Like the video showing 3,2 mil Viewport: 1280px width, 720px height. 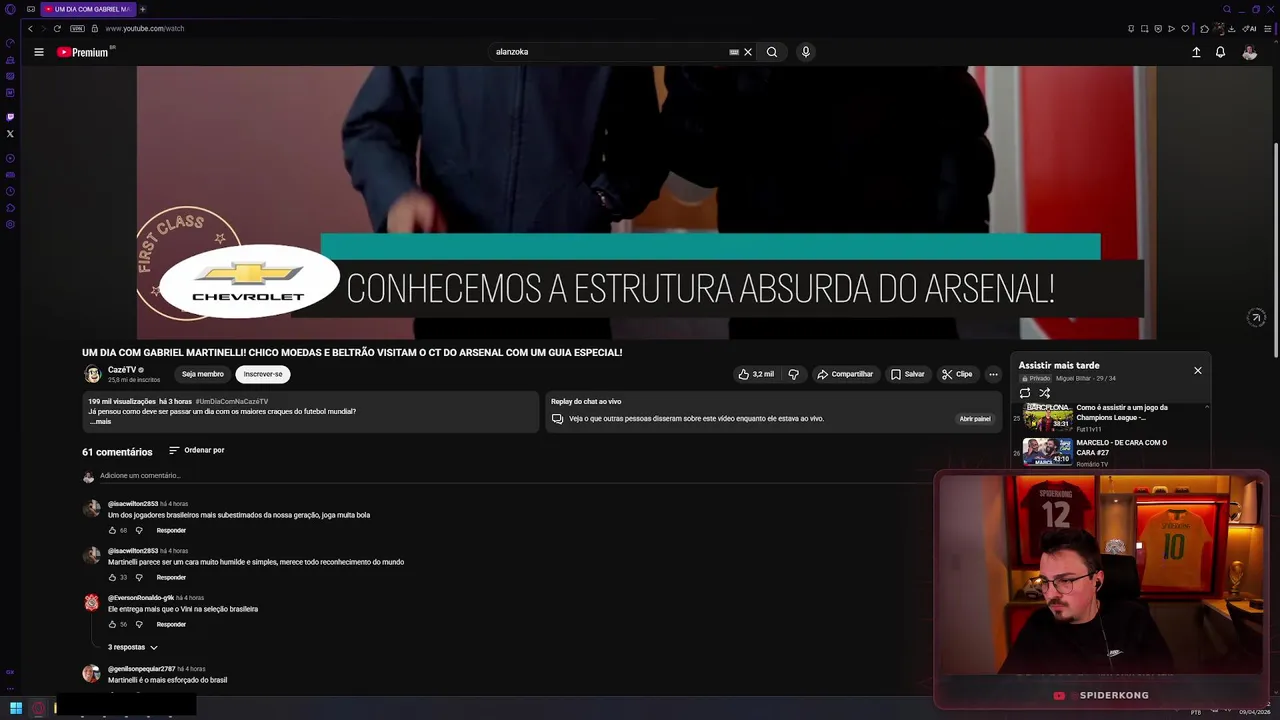[756, 374]
